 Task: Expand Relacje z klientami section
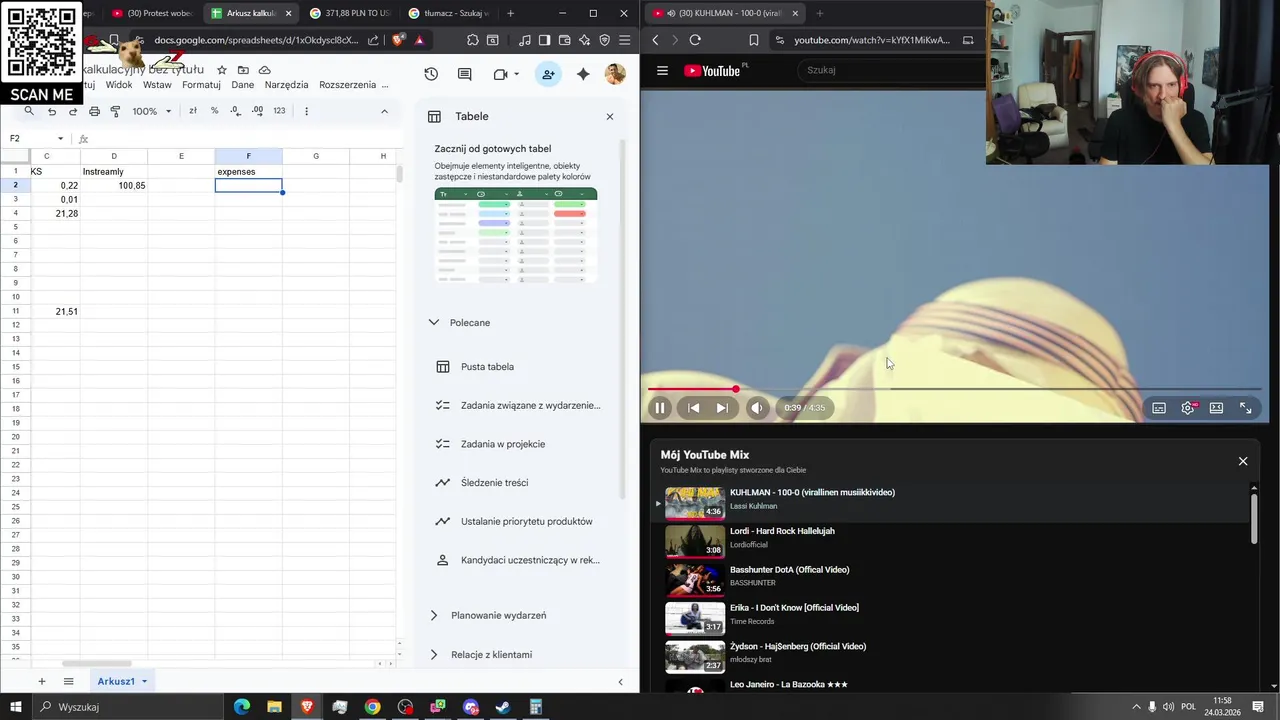pyautogui.click(x=433, y=655)
